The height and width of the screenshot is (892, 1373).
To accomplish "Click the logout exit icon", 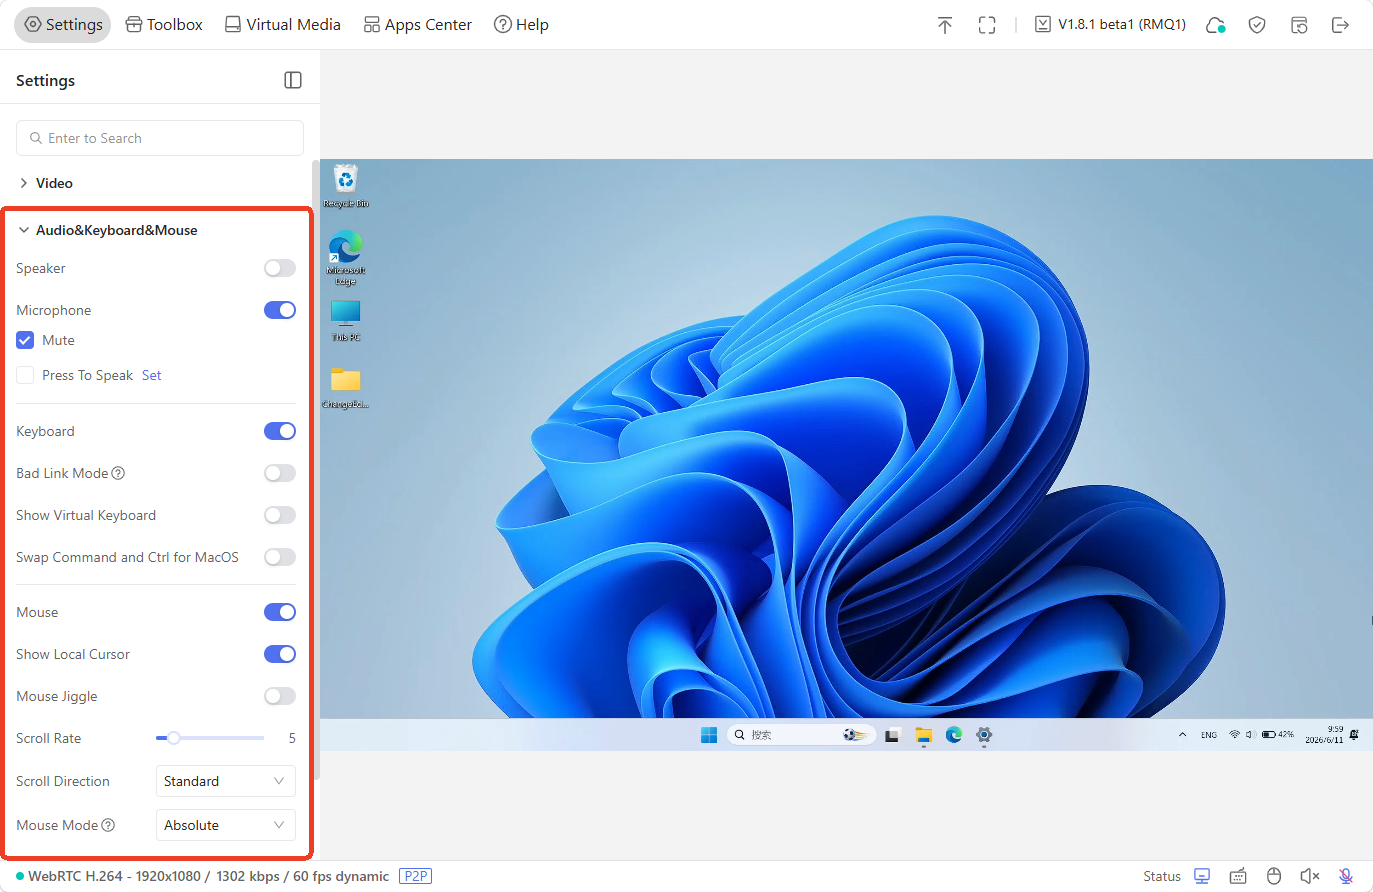I will (x=1341, y=25).
